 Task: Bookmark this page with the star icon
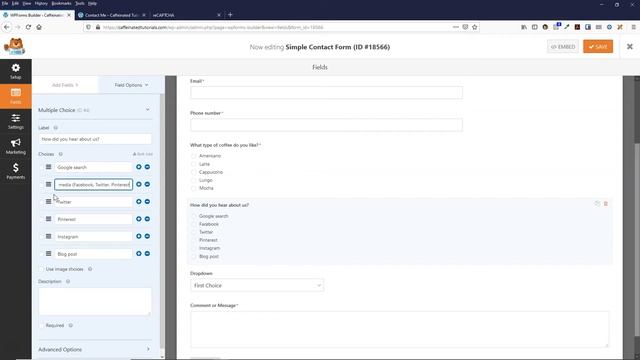coord(474,27)
